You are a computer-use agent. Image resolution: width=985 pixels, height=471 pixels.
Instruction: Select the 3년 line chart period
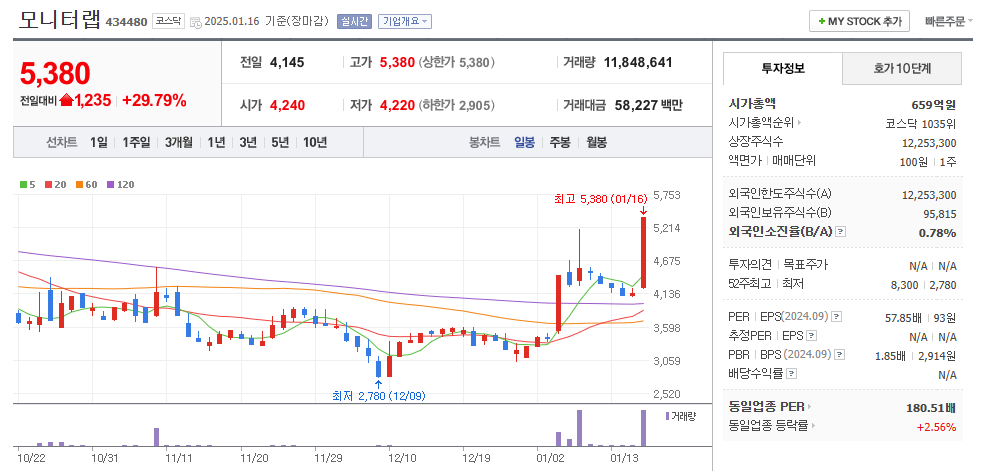coord(248,143)
